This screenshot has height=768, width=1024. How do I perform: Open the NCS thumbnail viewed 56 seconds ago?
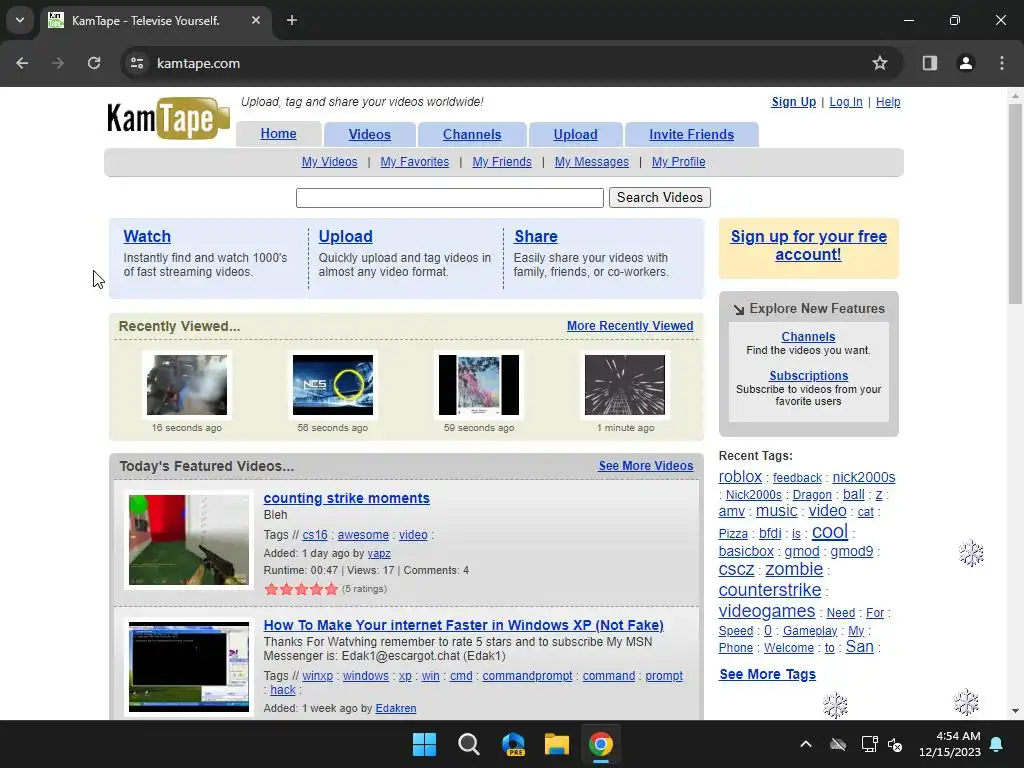pyautogui.click(x=332, y=385)
